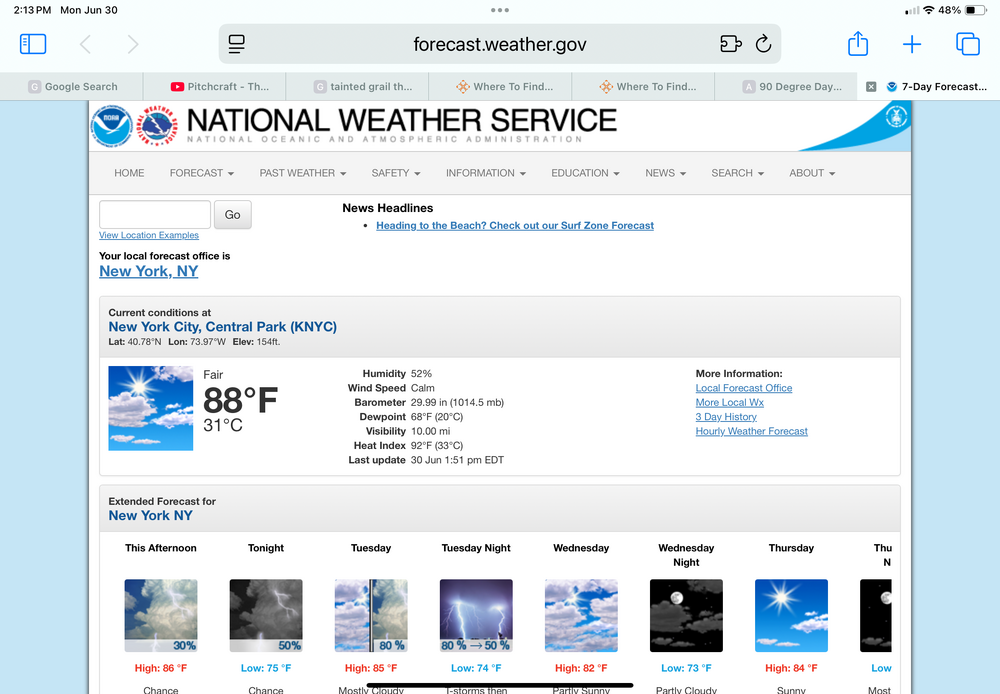Viewport: 1000px width, 694px height.
Task: Open Wednesday Night forecast icon
Action: (x=686, y=616)
